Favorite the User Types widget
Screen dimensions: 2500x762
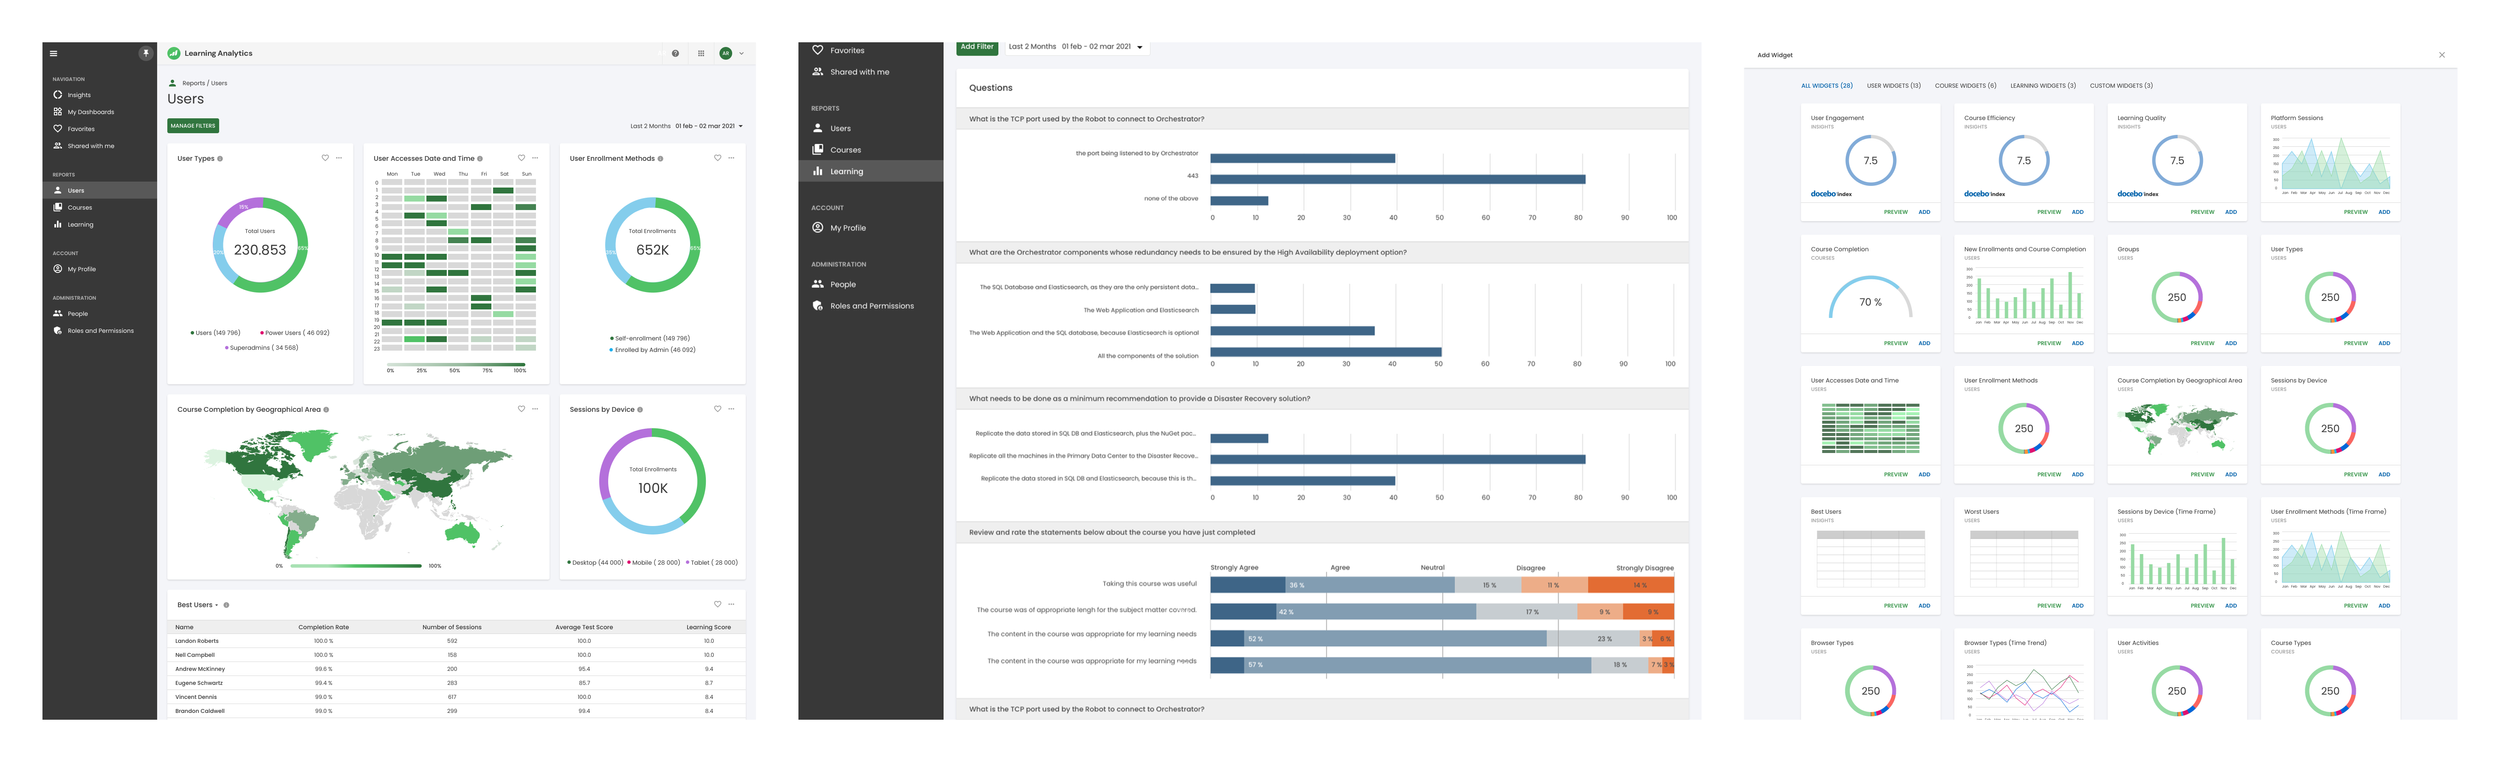pyautogui.click(x=325, y=158)
